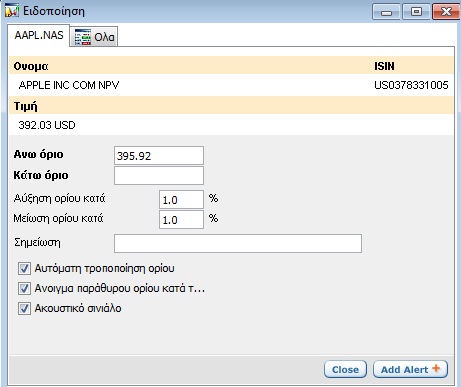461x387 pixels.
Task: Click the Τιμή header
Action: [25, 106]
